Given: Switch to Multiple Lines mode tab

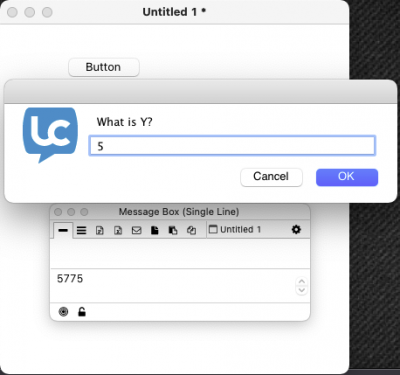Looking at the screenshot, I should coord(81,230).
